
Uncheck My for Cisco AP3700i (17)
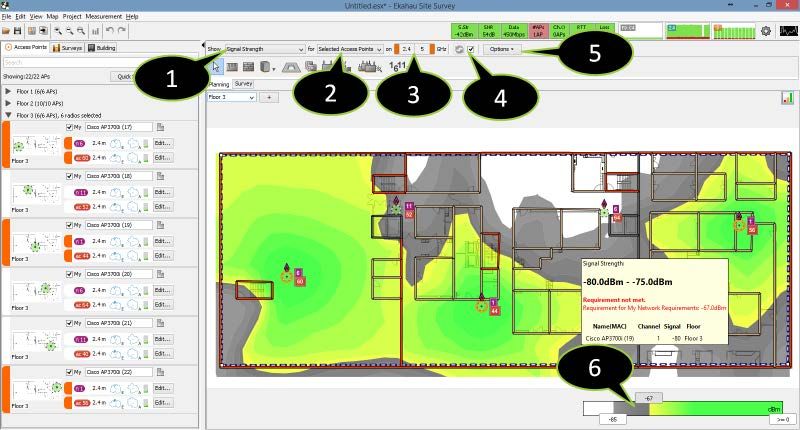click(69, 127)
